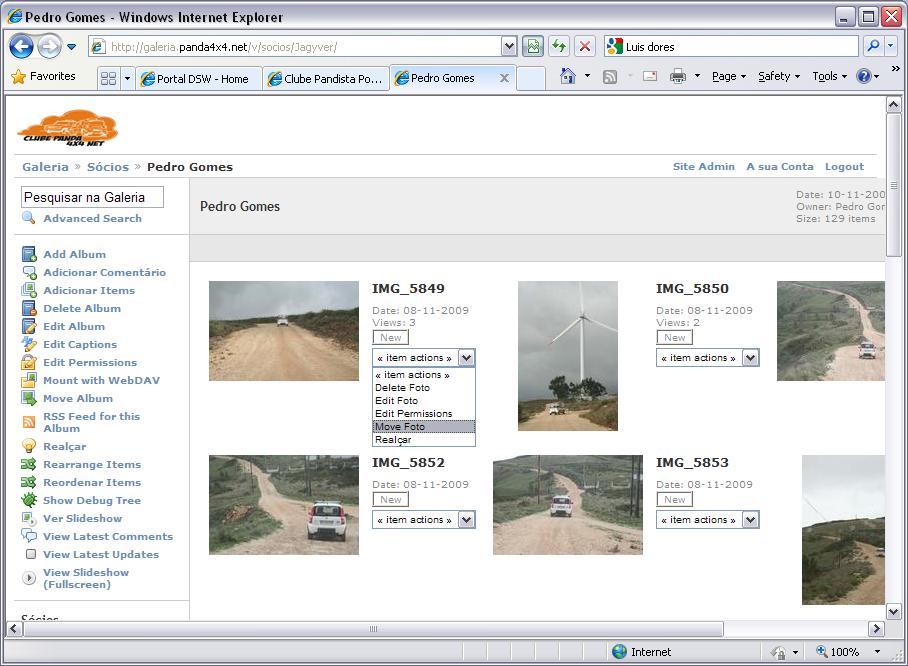Click the Print icon in command bar
Viewport: 908px width, 666px height.
pos(678,76)
